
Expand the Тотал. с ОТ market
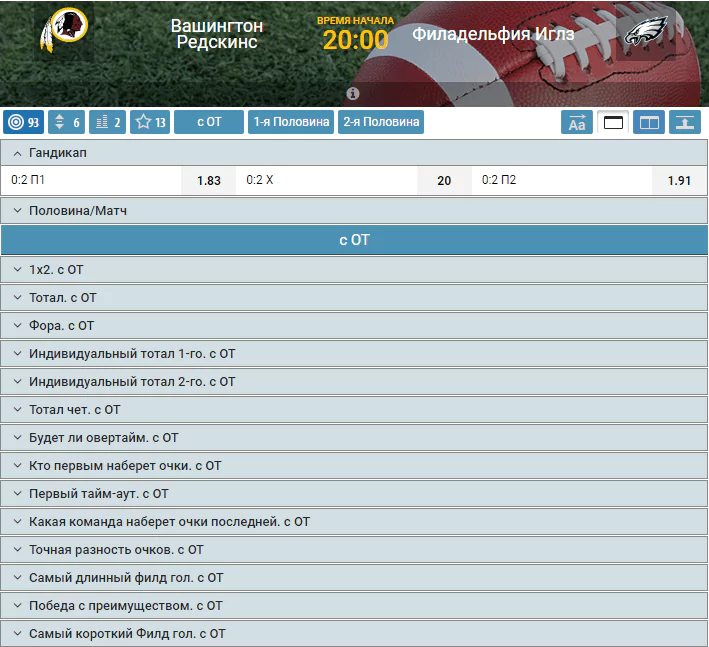[354, 298]
